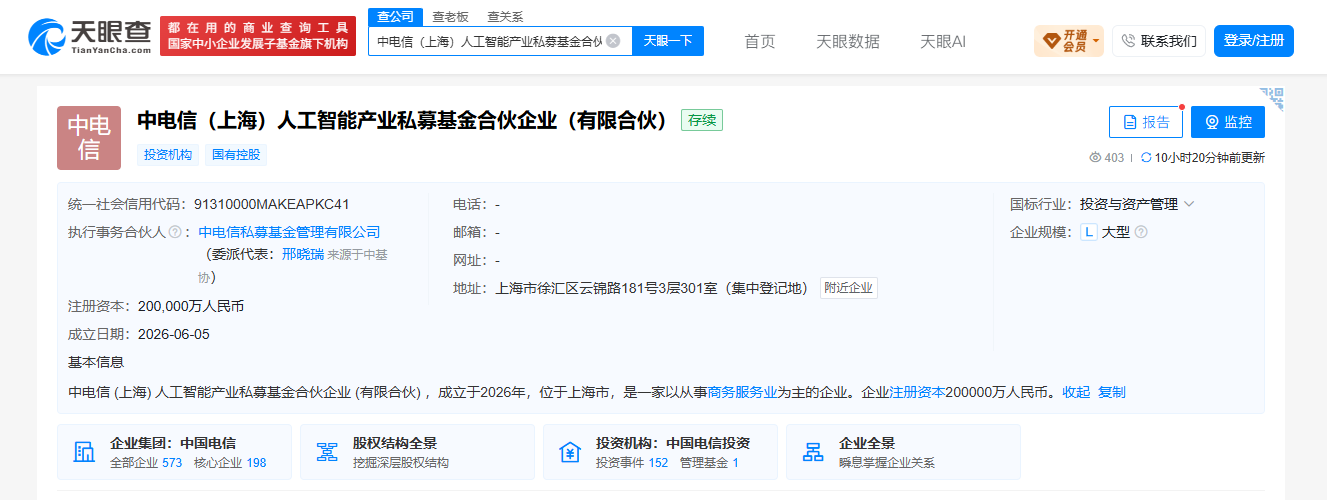The image size is (1327, 500).
Task: Click the TianYanCha logo icon
Action: tap(46, 38)
